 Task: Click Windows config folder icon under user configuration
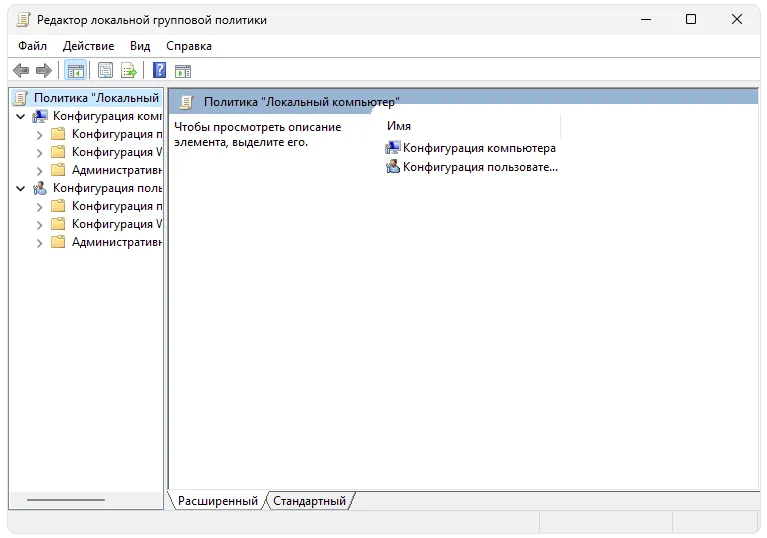point(58,224)
